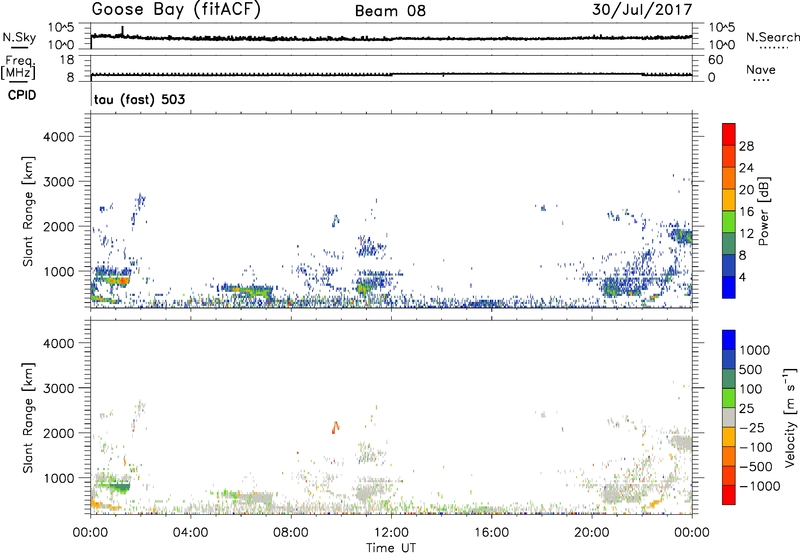
Task: Click the N.Sky legend label
Action: point(19,37)
